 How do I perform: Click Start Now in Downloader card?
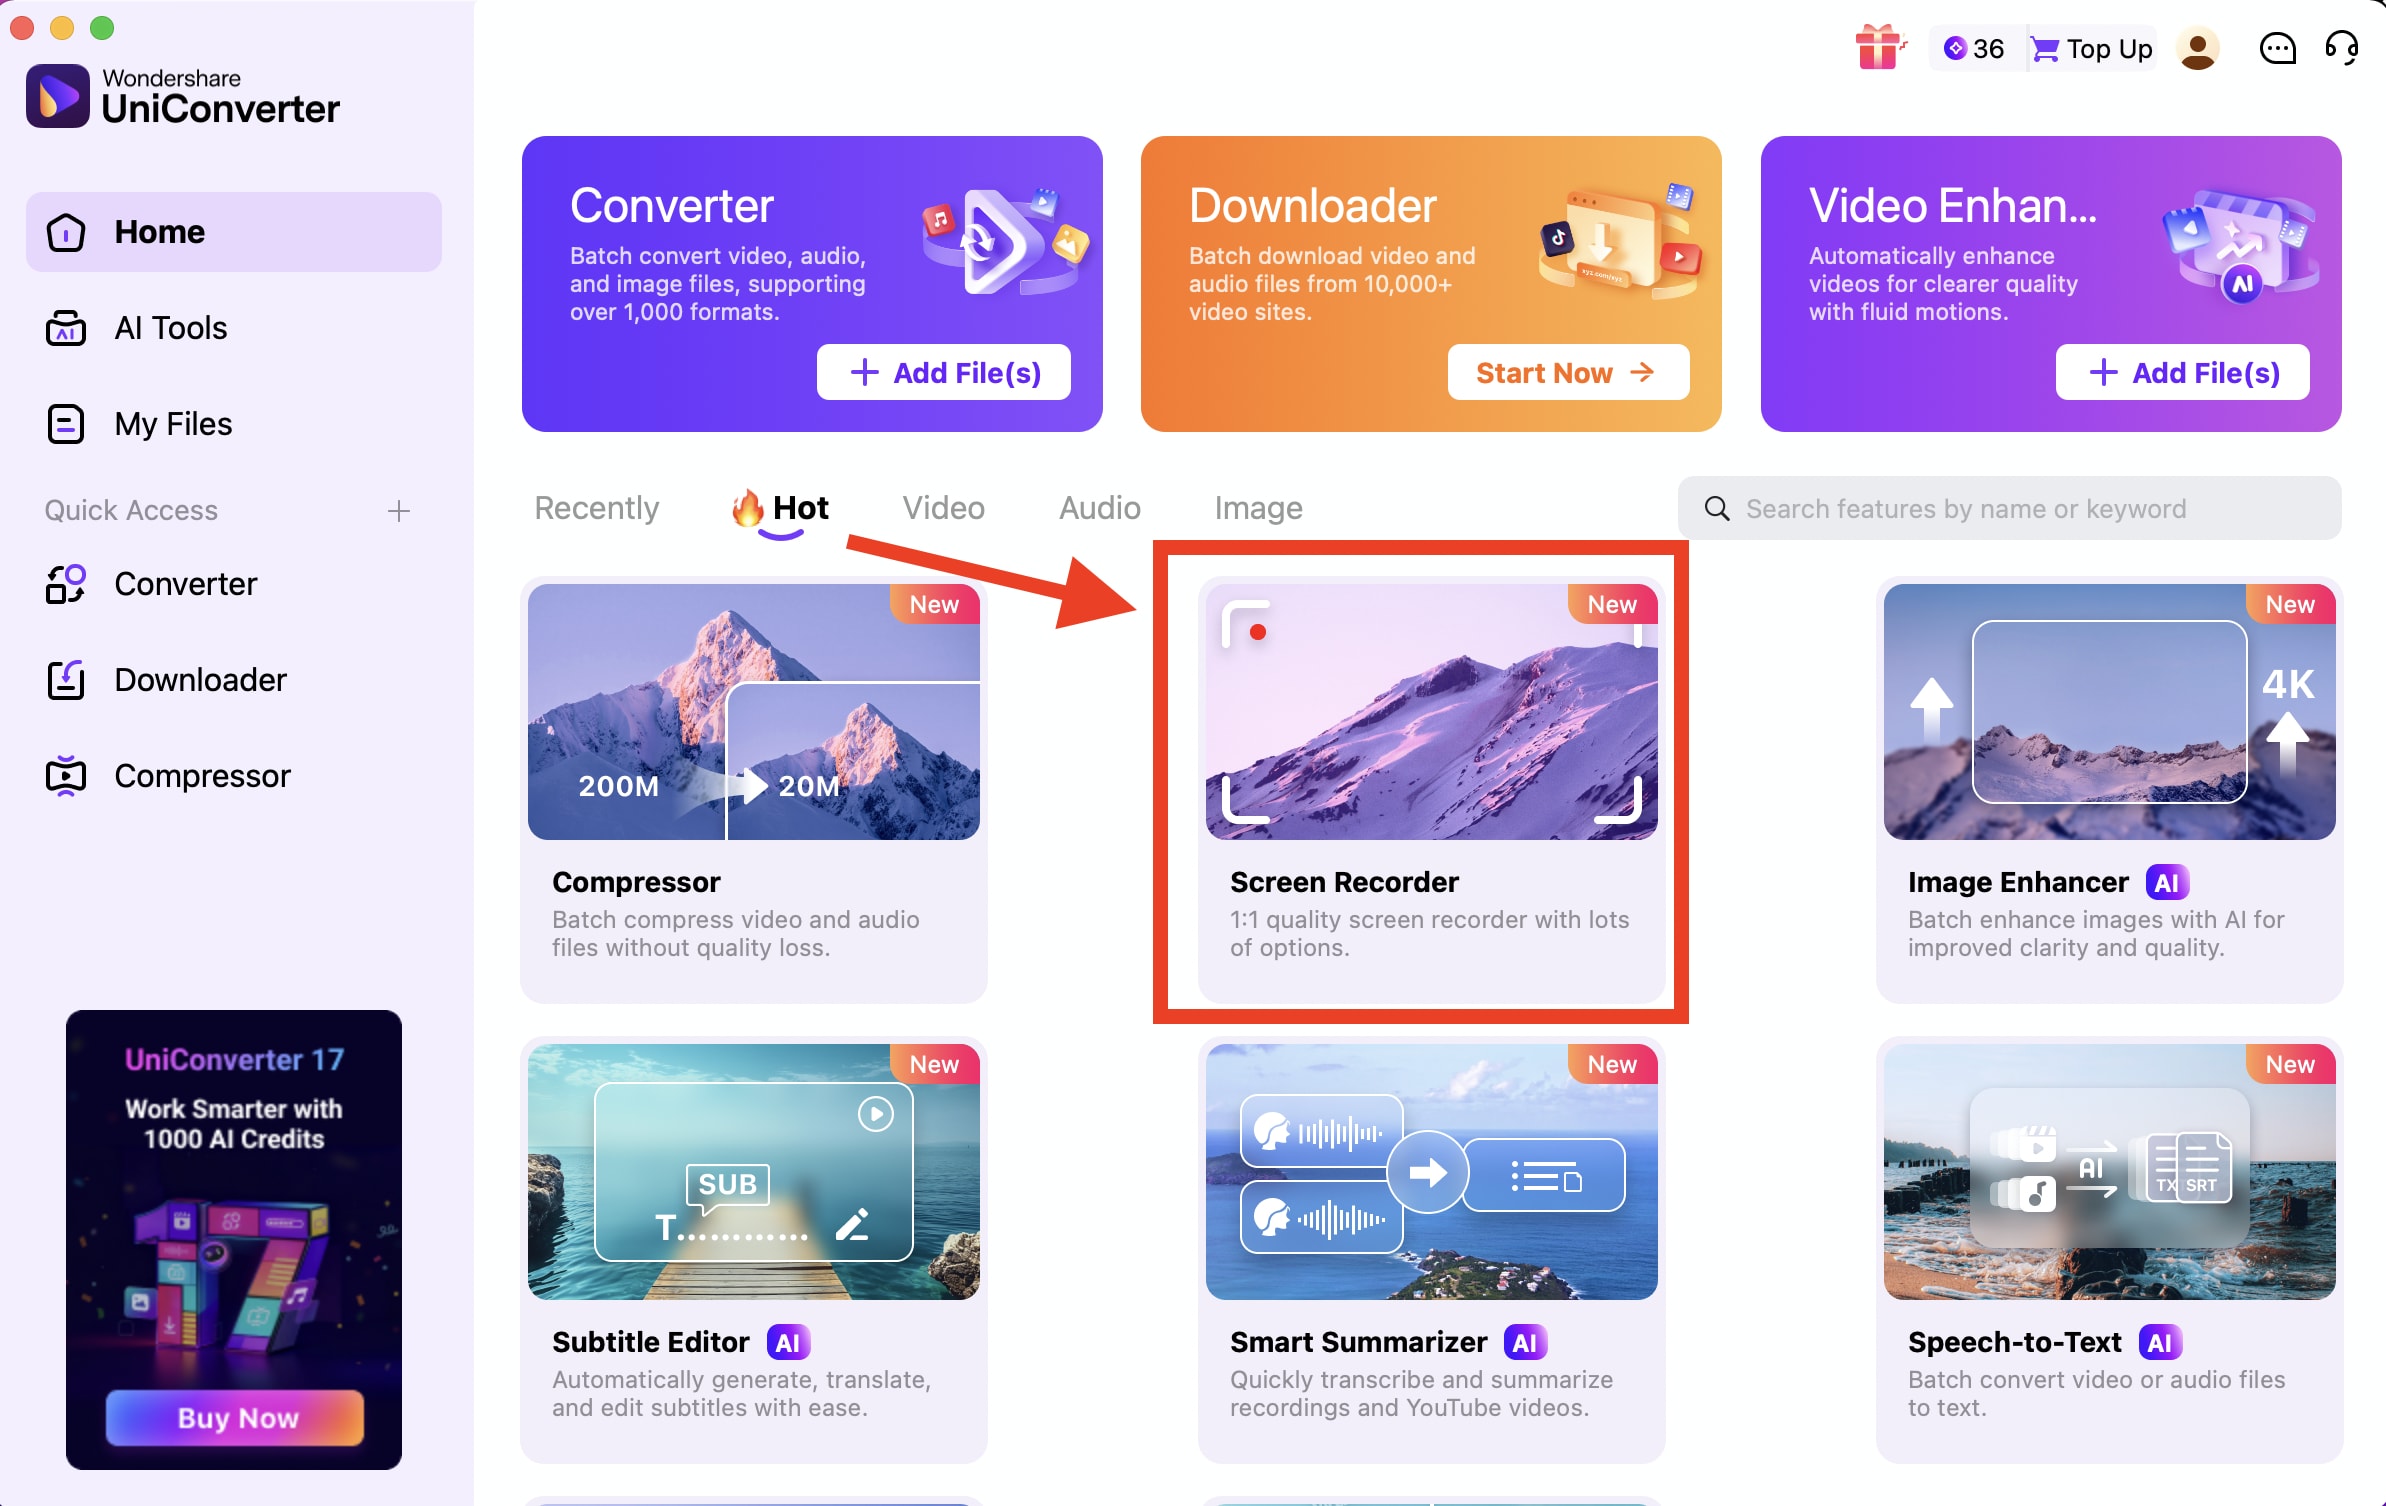click(x=1567, y=373)
